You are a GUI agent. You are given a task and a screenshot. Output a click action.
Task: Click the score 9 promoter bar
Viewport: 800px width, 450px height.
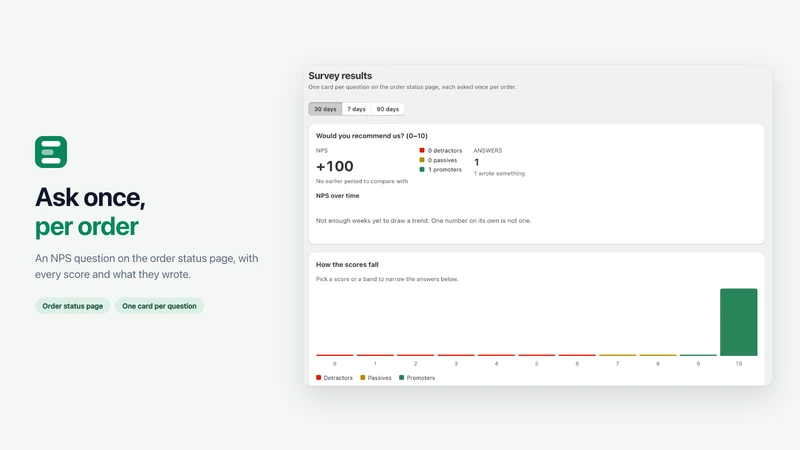[x=698, y=355]
